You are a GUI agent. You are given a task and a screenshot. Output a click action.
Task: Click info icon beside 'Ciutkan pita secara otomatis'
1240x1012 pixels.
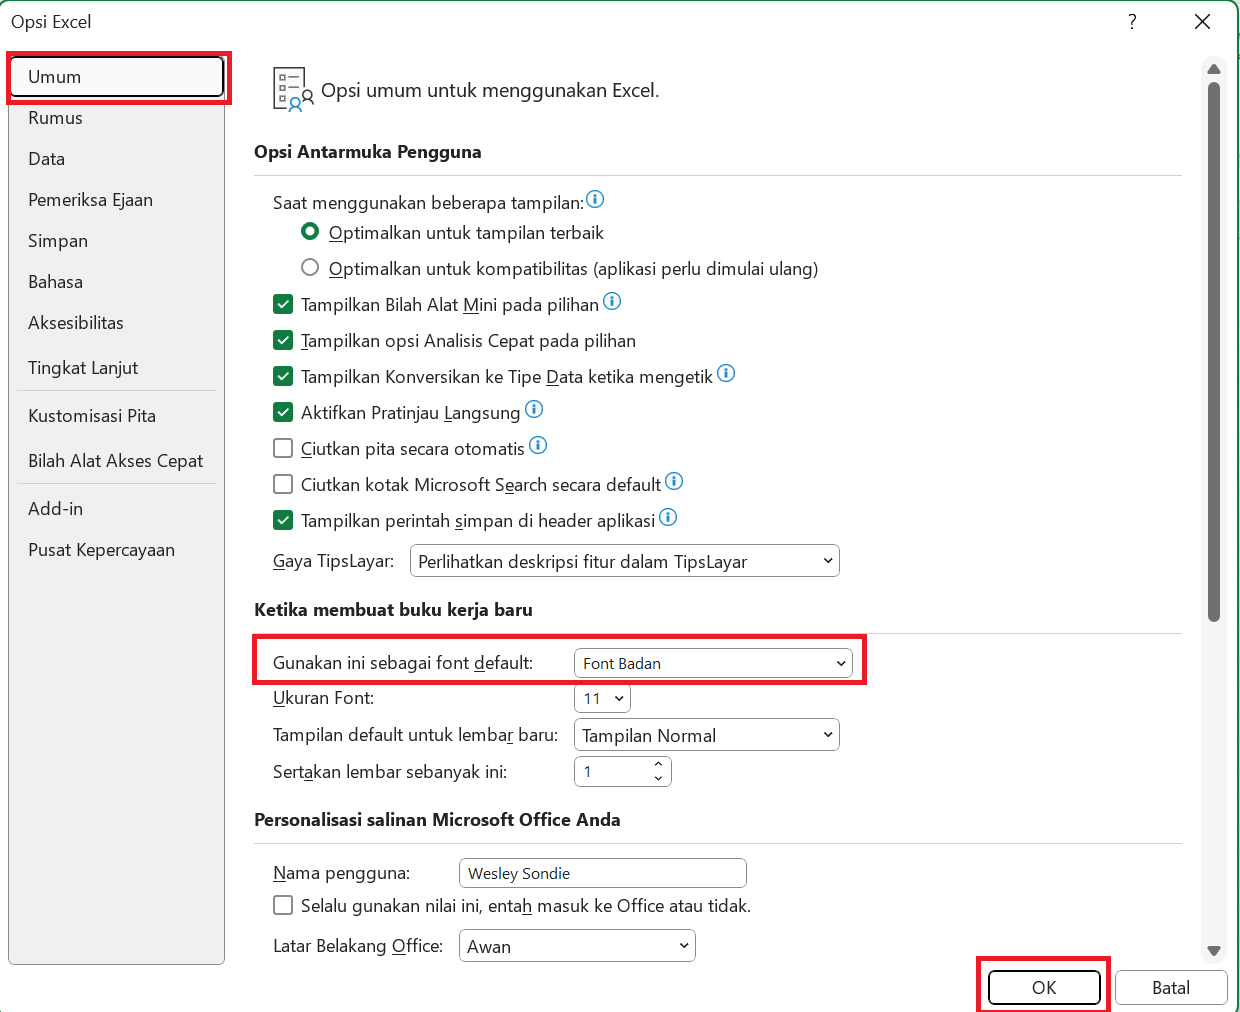538,445
